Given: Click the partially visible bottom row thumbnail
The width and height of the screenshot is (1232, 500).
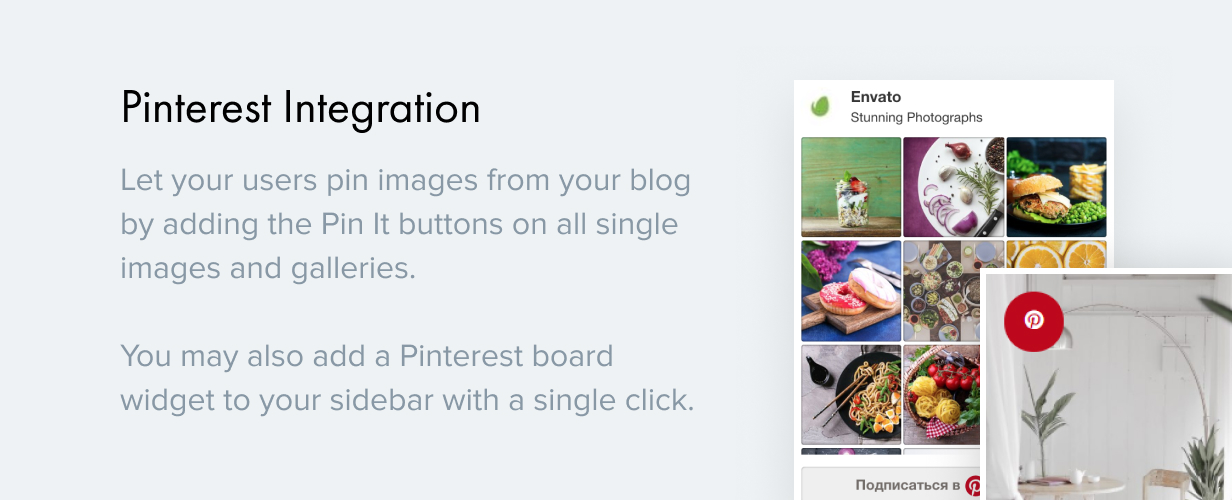Looking at the screenshot, I should point(851,451).
